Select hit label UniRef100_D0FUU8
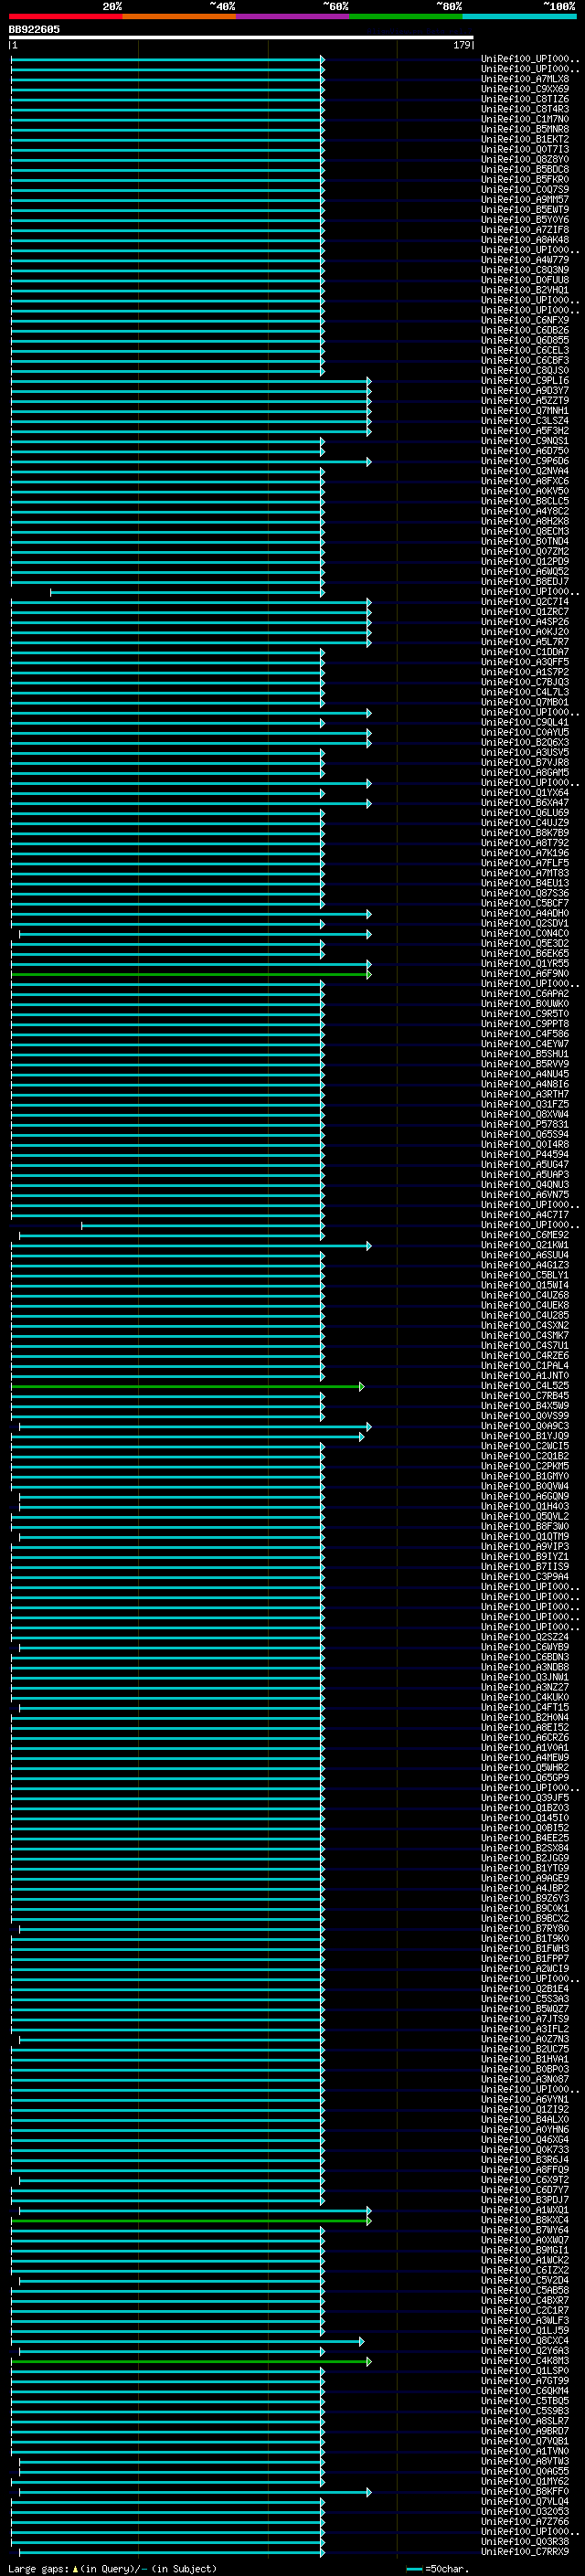The image size is (585, 2576). pyautogui.click(x=525, y=280)
